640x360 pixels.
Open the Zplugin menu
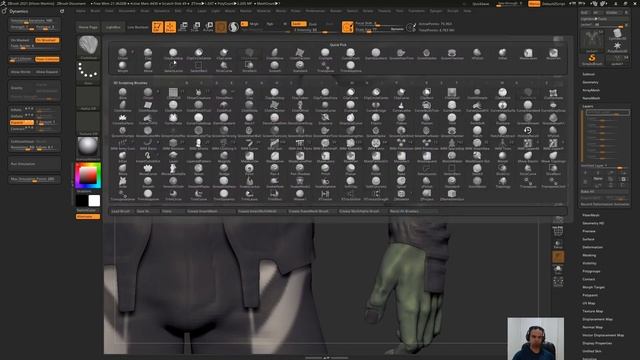tap(436, 11)
